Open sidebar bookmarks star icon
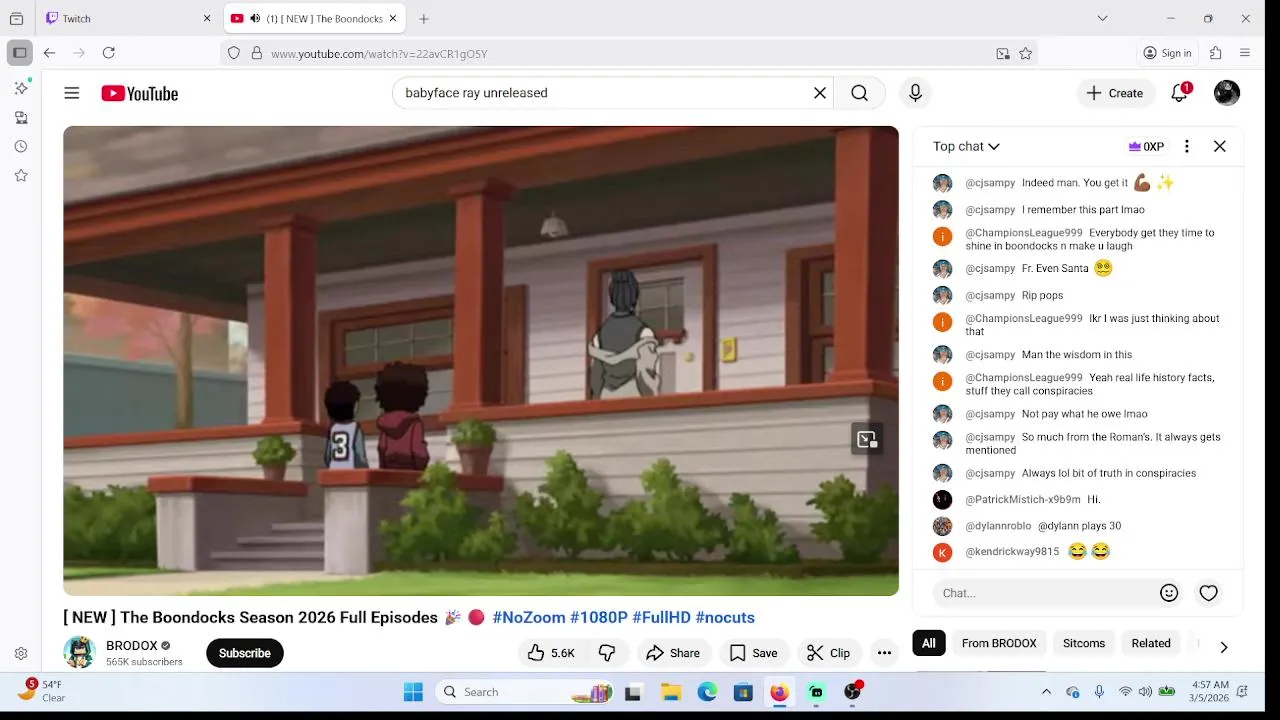This screenshot has width=1280, height=720. pos(21,175)
